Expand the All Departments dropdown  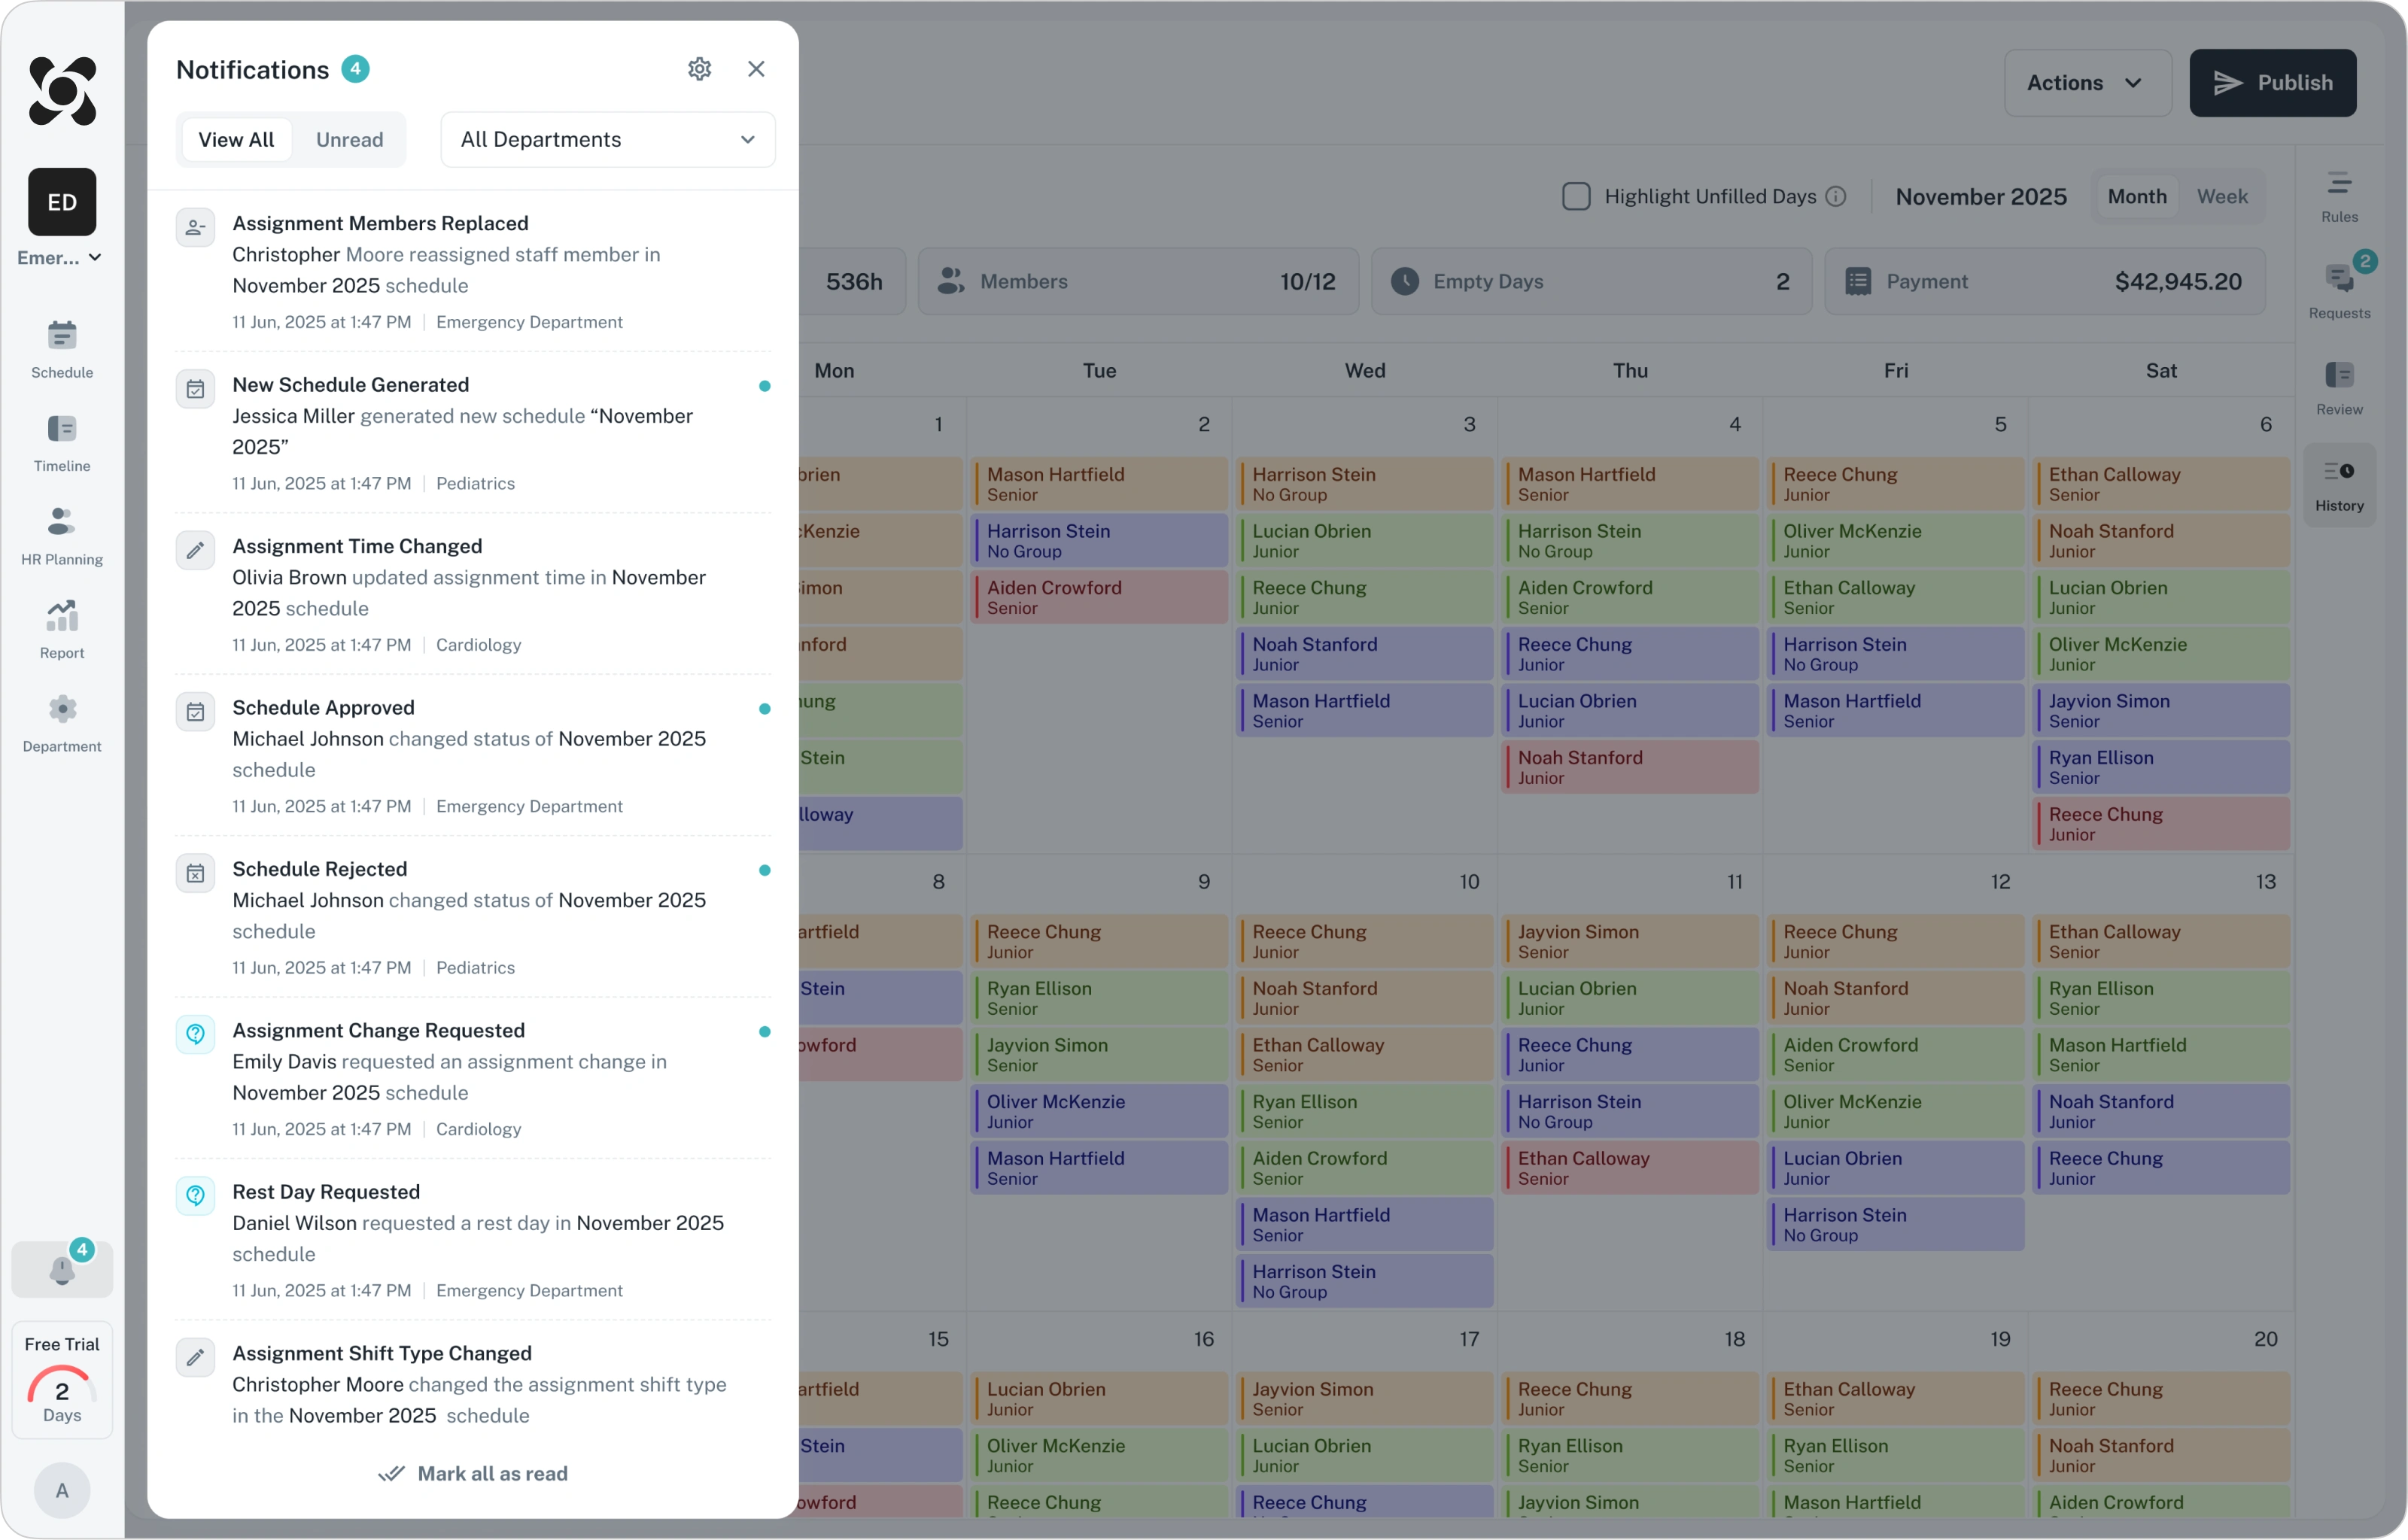607,140
